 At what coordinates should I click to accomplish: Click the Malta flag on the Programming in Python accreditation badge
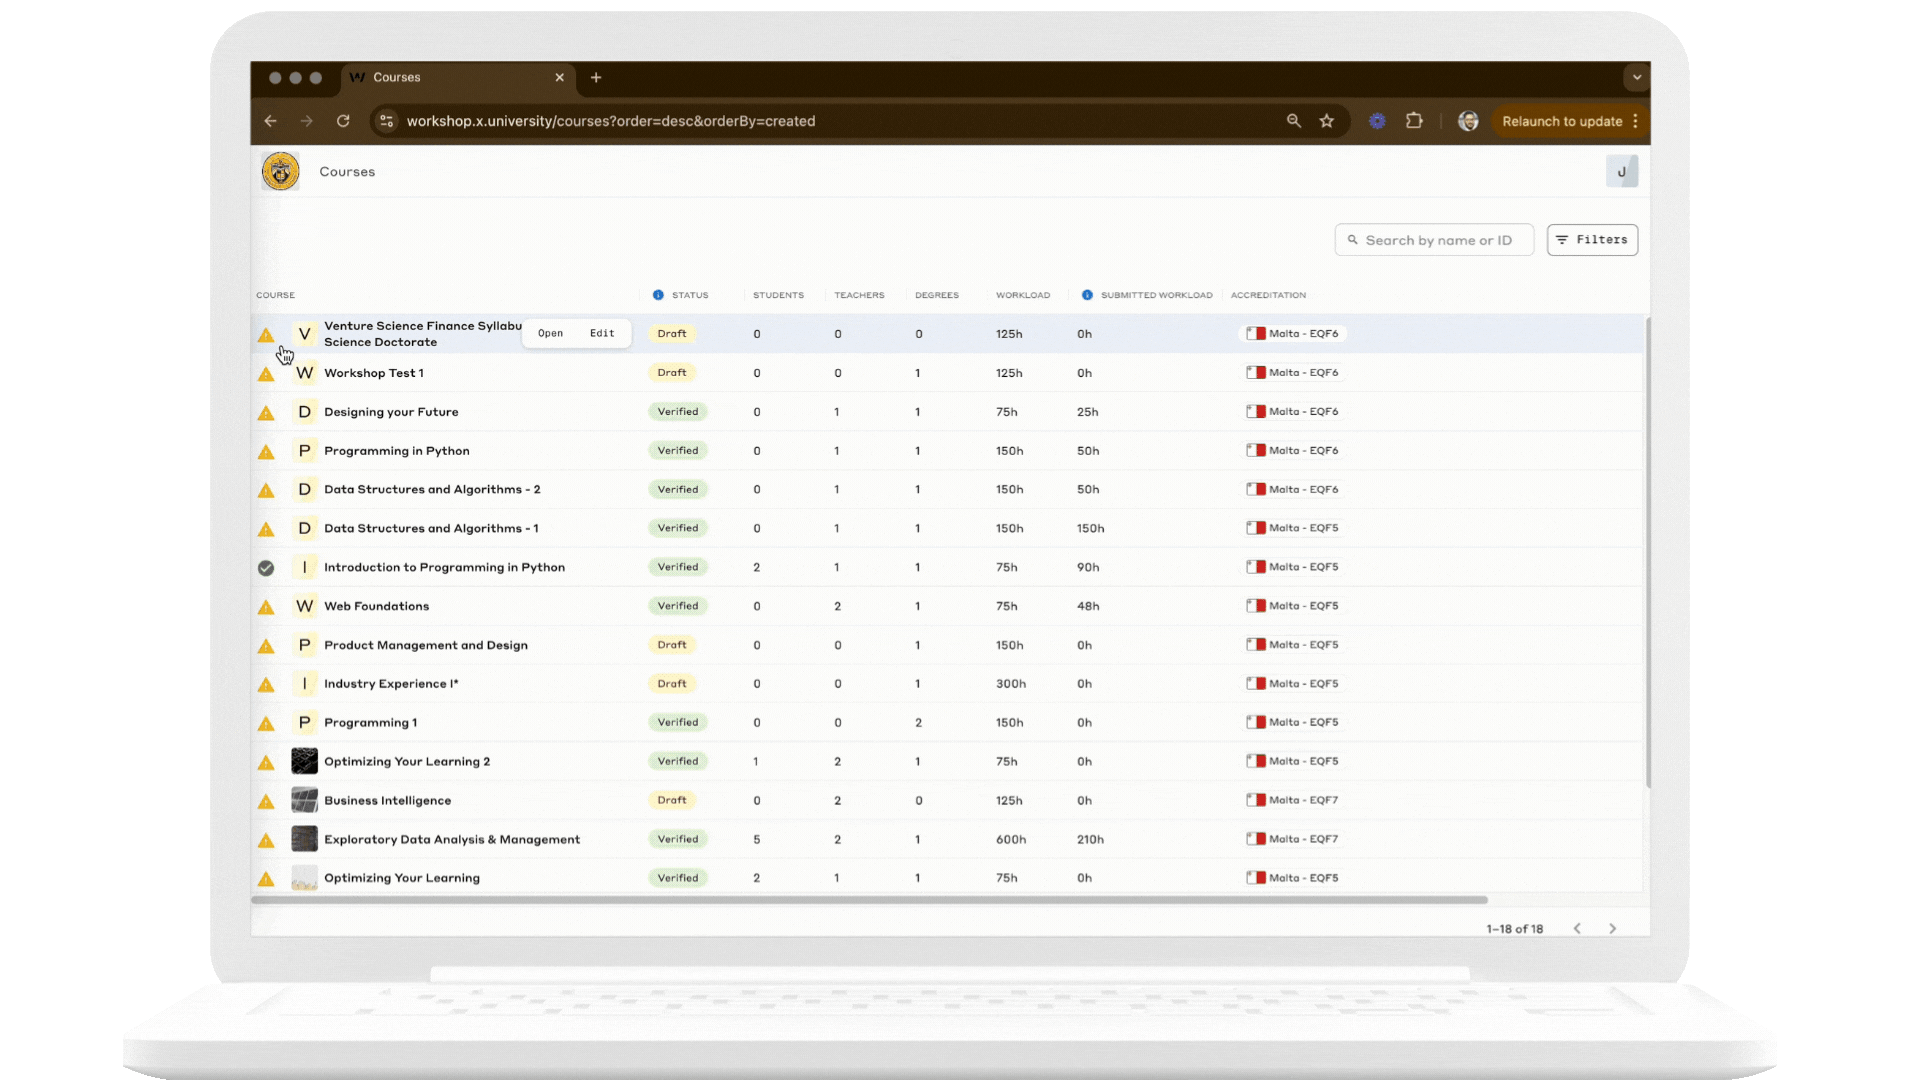coord(1255,450)
